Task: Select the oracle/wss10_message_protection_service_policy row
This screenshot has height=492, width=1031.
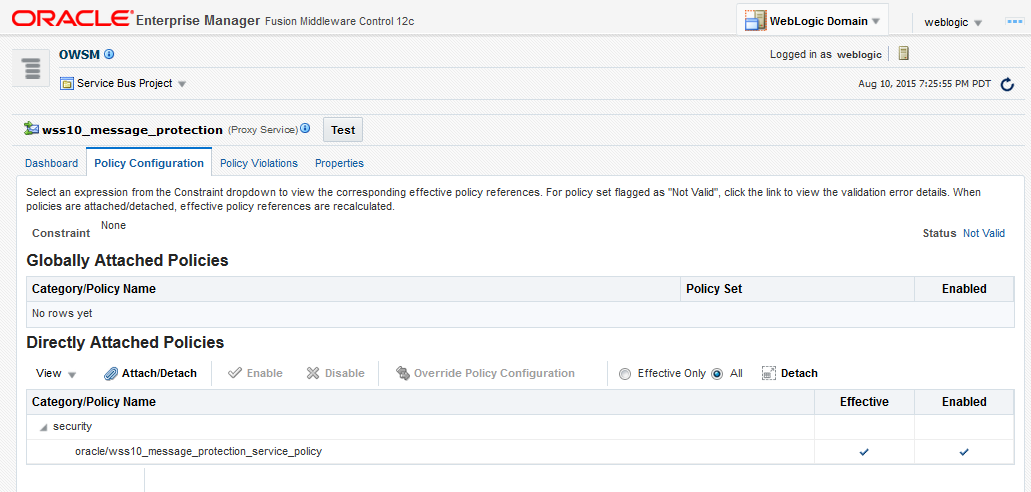Action: (519, 452)
